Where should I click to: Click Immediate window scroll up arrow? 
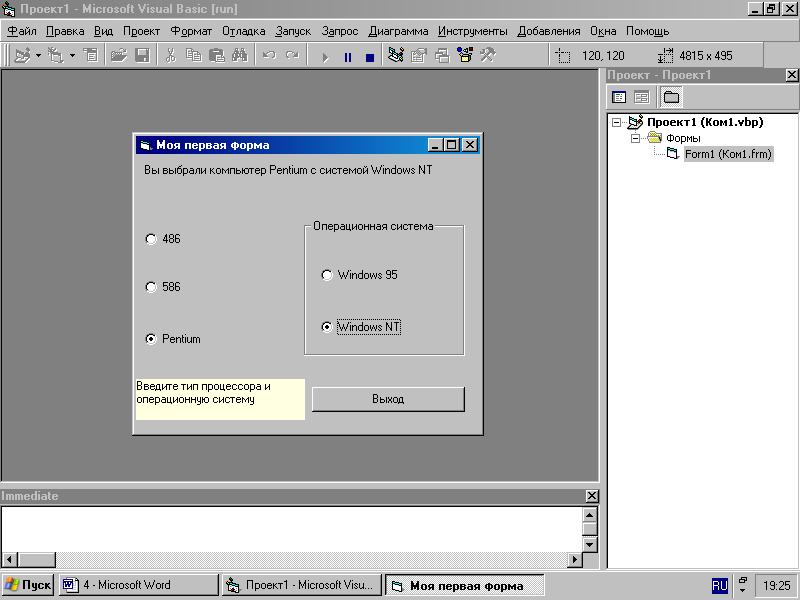589,515
